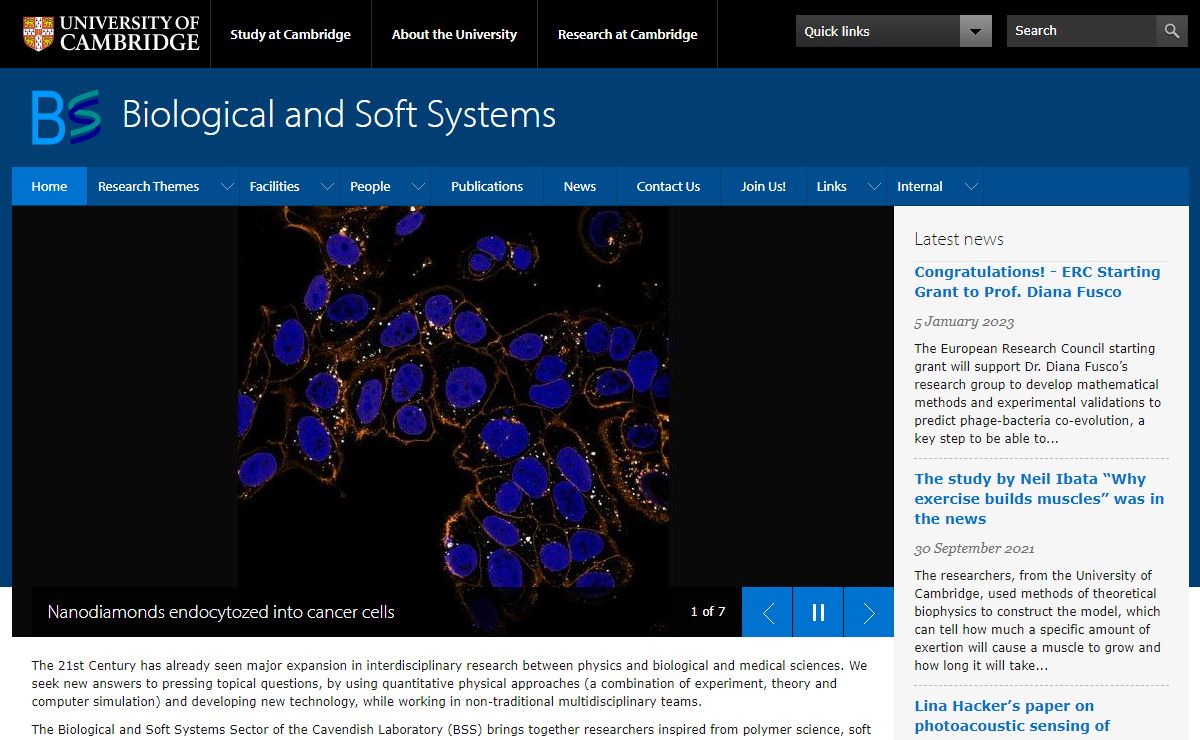Open the Publications menu item

[x=487, y=186]
